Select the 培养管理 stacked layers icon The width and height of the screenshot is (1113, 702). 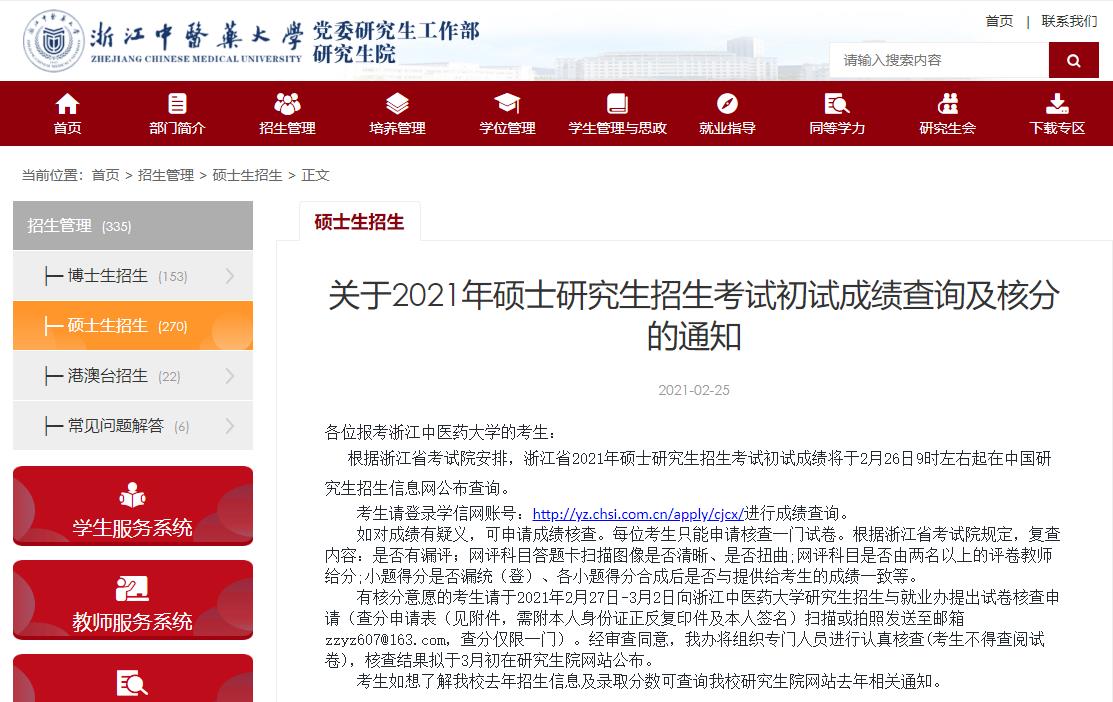tap(397, 103)
